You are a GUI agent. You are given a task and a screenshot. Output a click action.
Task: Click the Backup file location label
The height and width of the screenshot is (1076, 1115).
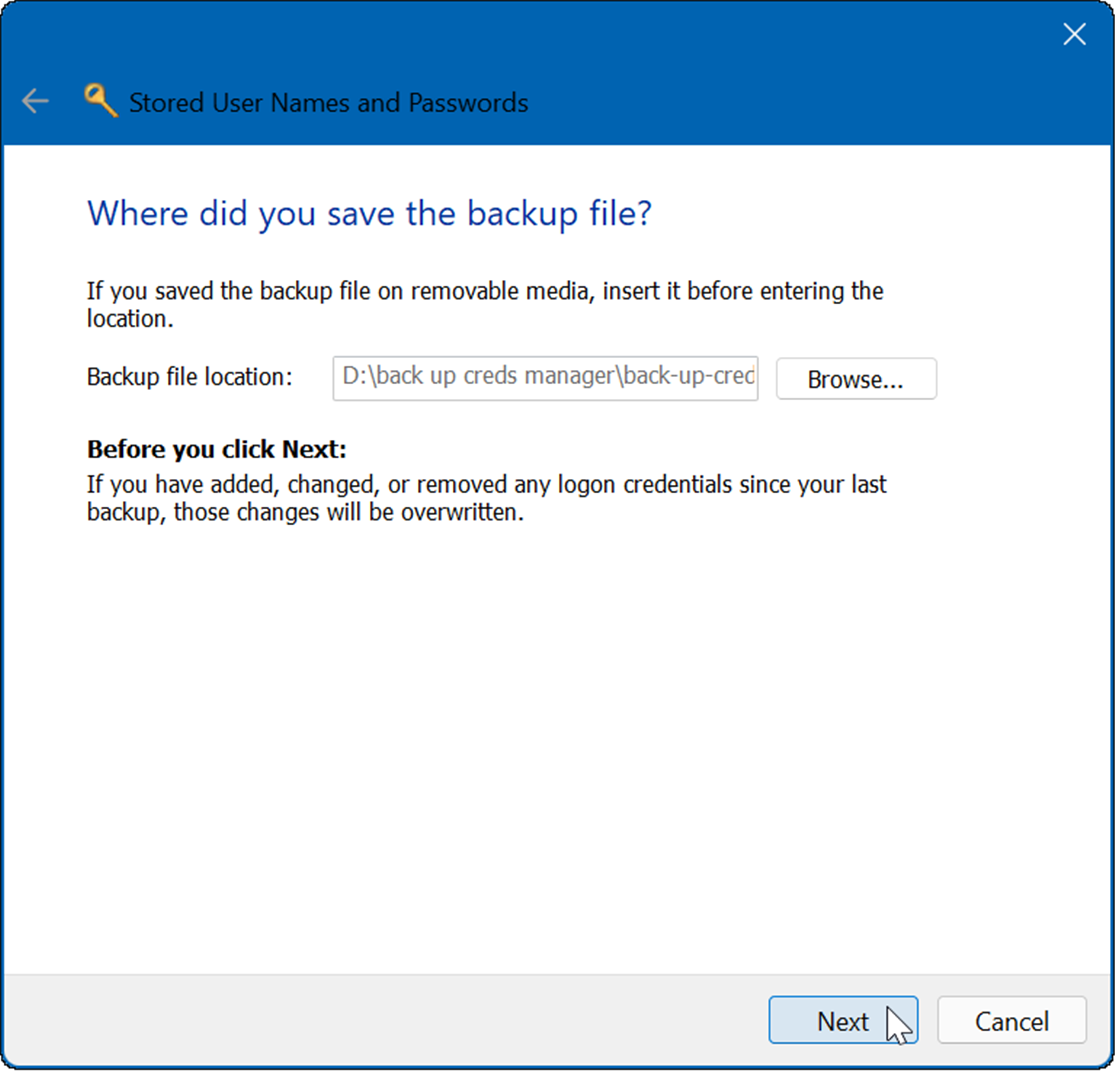(189, 377)
